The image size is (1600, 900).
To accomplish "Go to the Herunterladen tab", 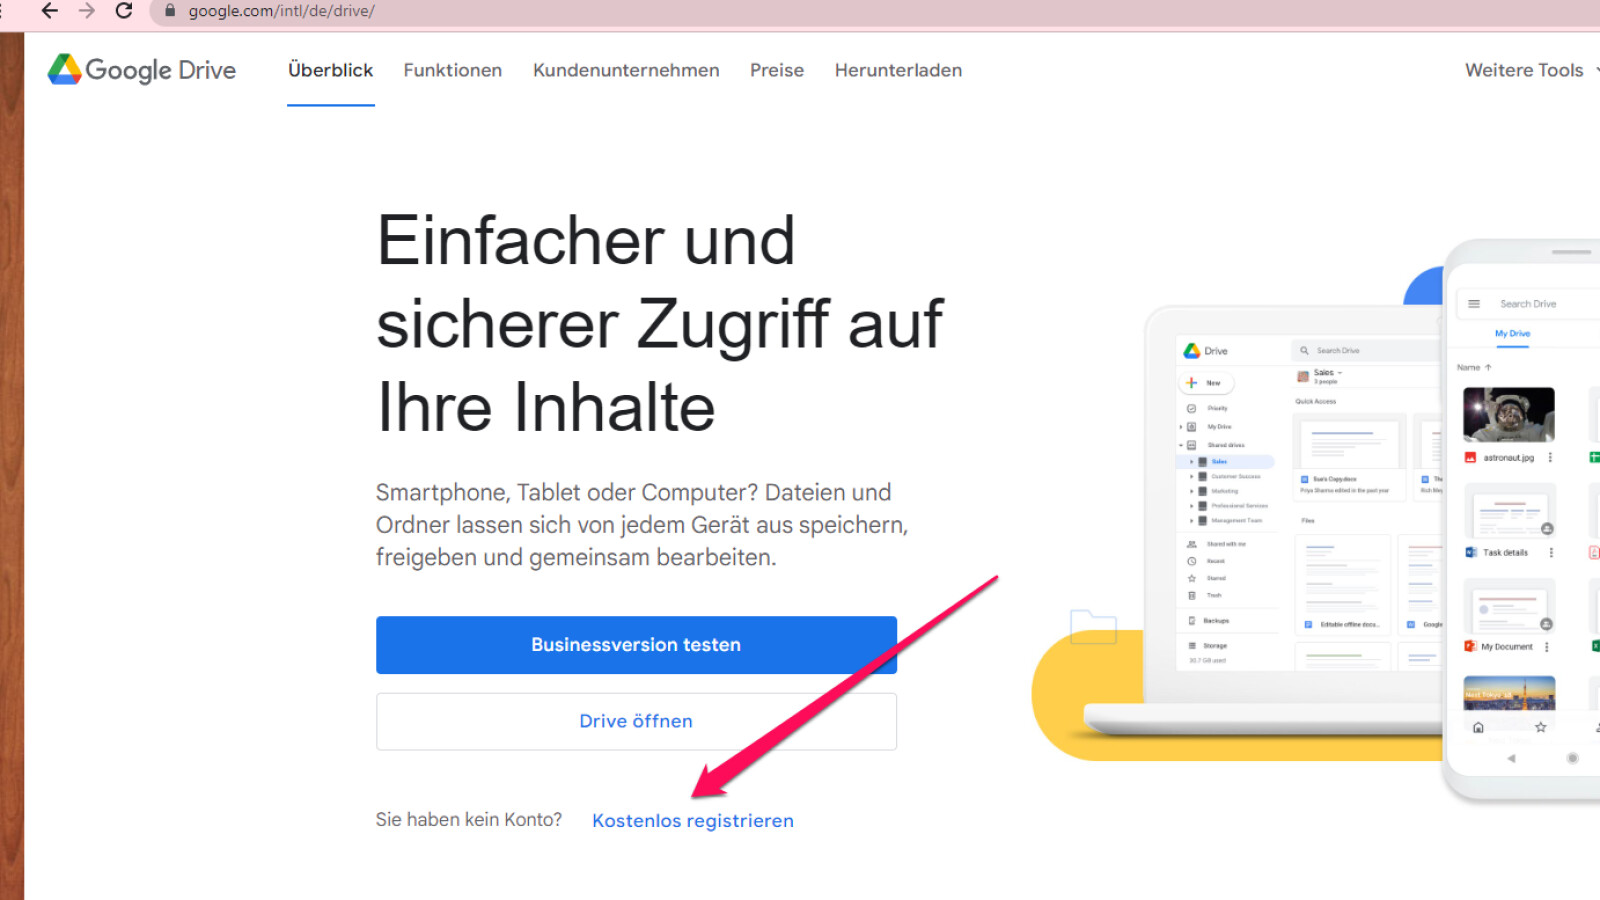I will (x=898, y=70).
